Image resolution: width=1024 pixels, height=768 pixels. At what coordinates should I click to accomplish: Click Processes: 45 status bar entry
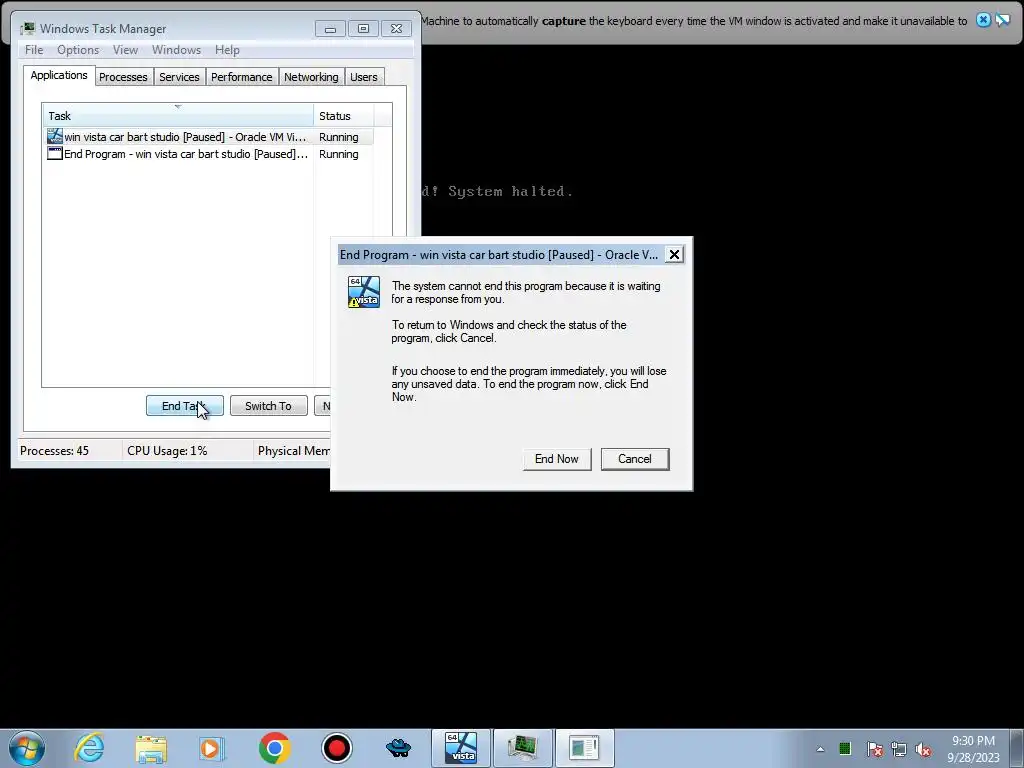coord(54,451)
